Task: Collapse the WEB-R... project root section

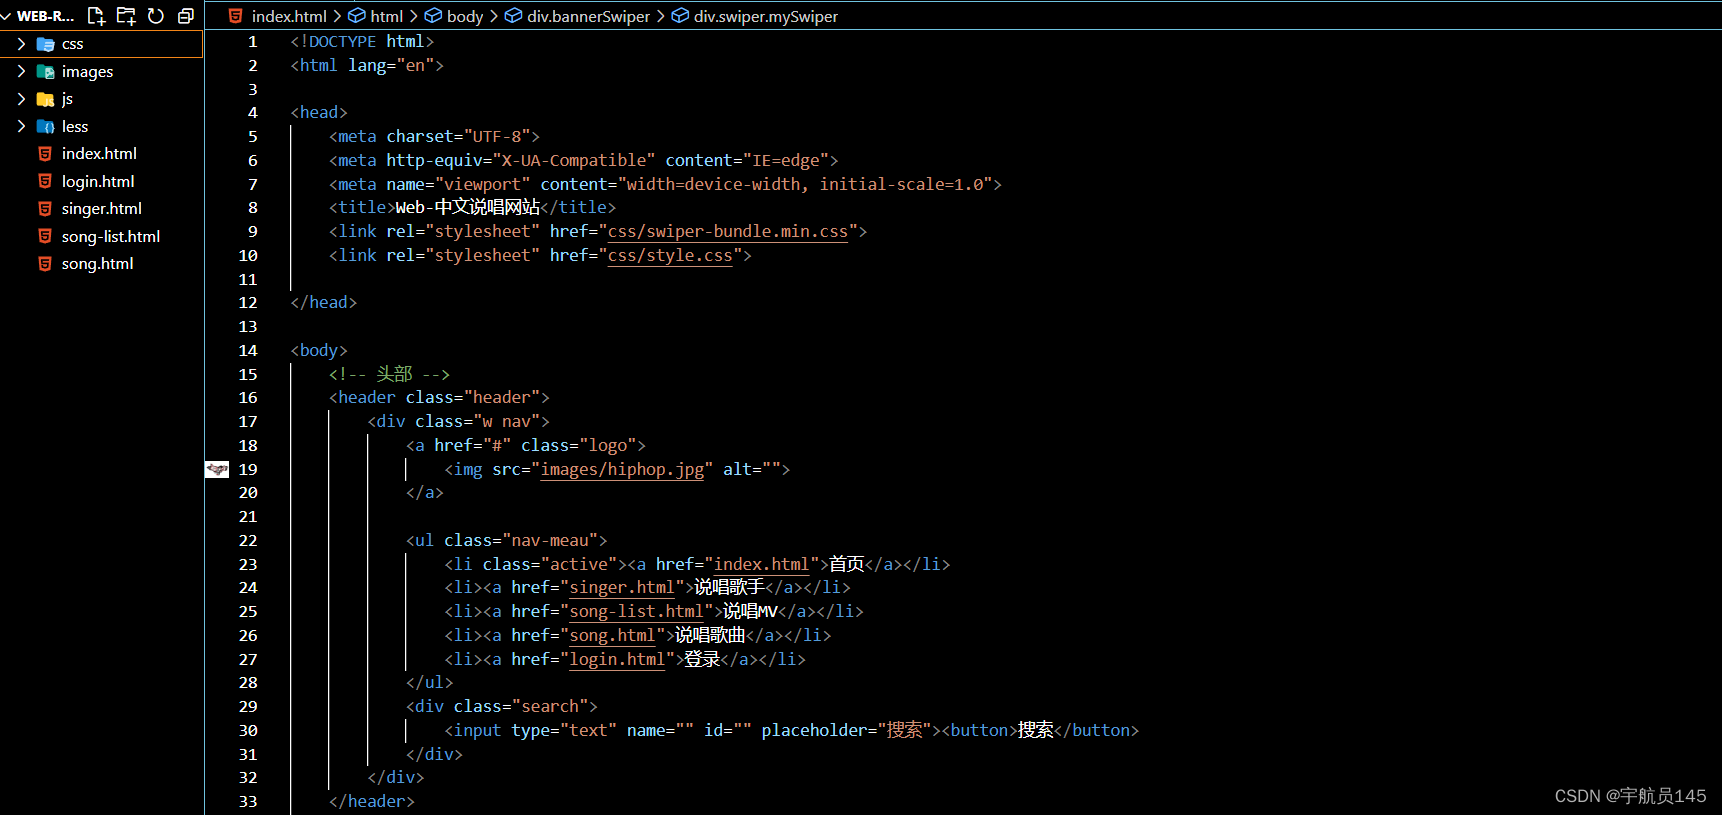Action: click(x=6, y=16)
